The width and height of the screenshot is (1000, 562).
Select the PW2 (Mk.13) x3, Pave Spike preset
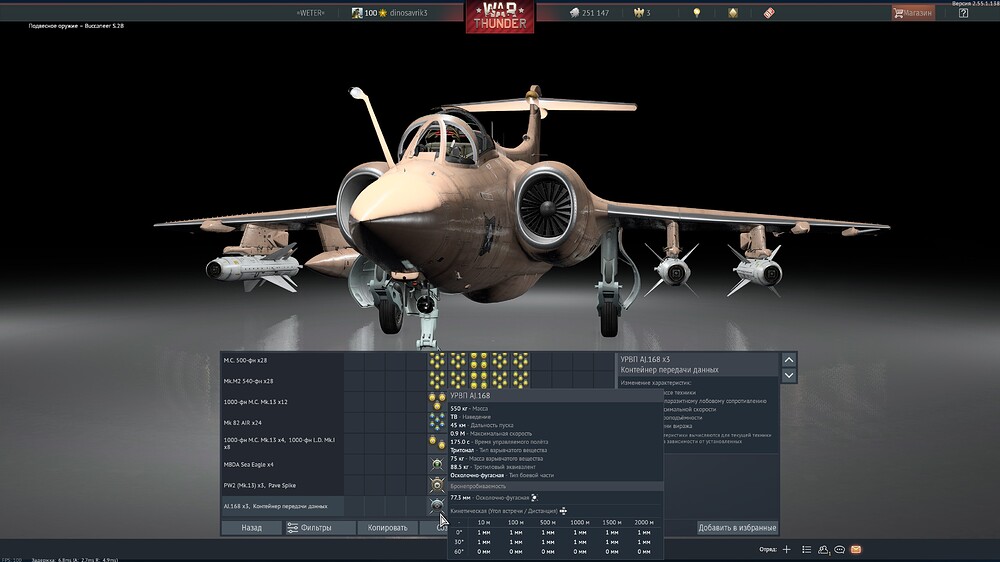282,485
